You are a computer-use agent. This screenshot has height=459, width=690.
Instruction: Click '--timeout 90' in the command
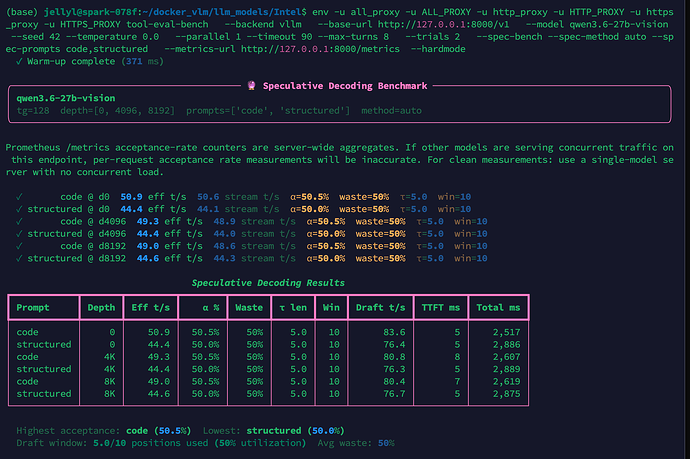(279, 37)
